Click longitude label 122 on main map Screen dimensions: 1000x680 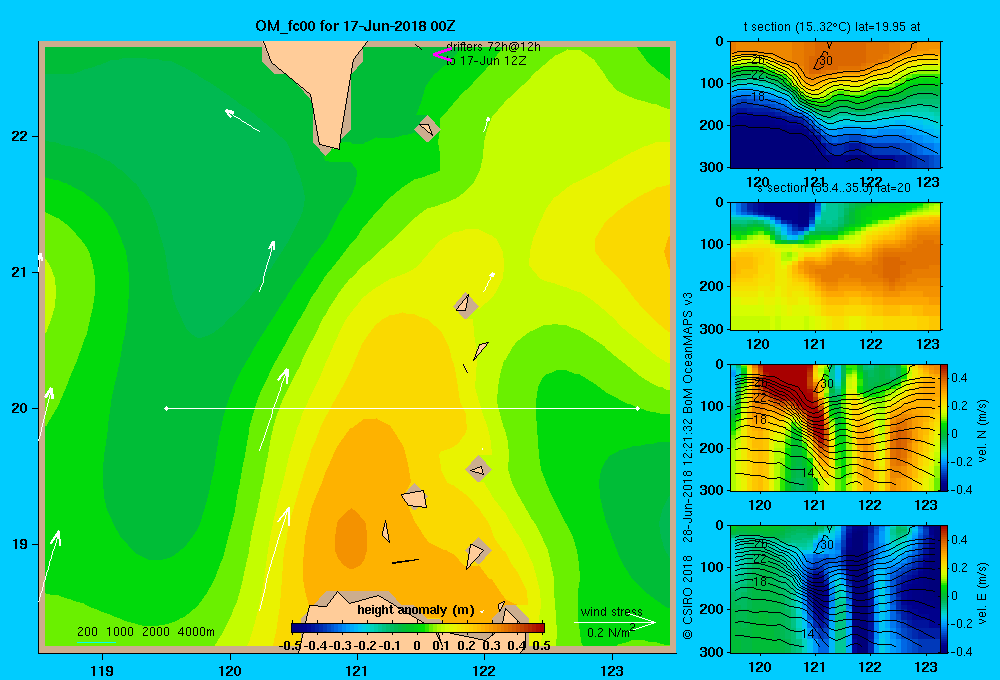[x=484, y=671]
